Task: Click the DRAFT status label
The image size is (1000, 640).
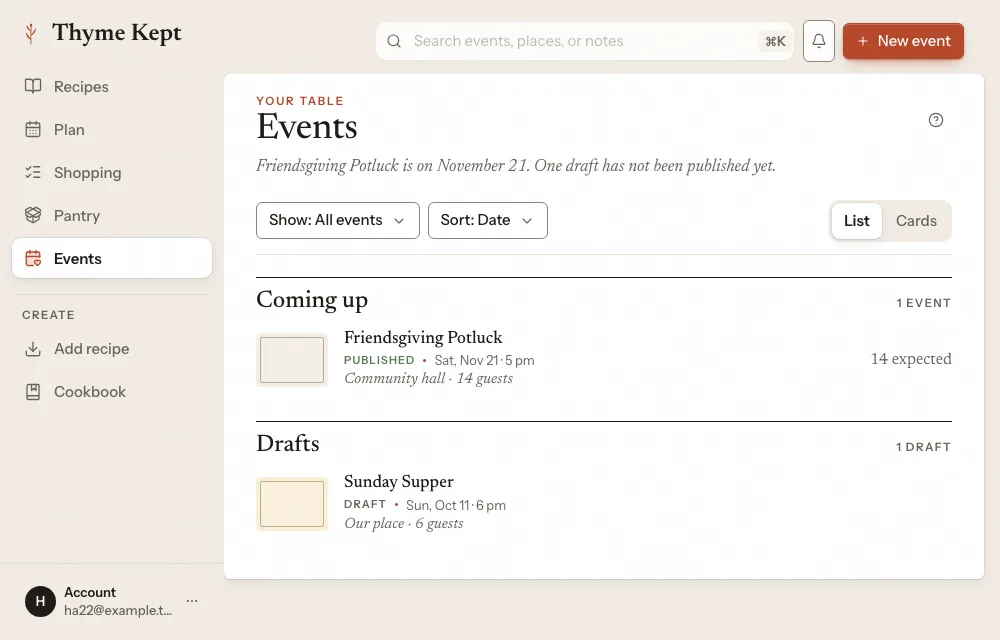Action: click(x=365, y=504)
